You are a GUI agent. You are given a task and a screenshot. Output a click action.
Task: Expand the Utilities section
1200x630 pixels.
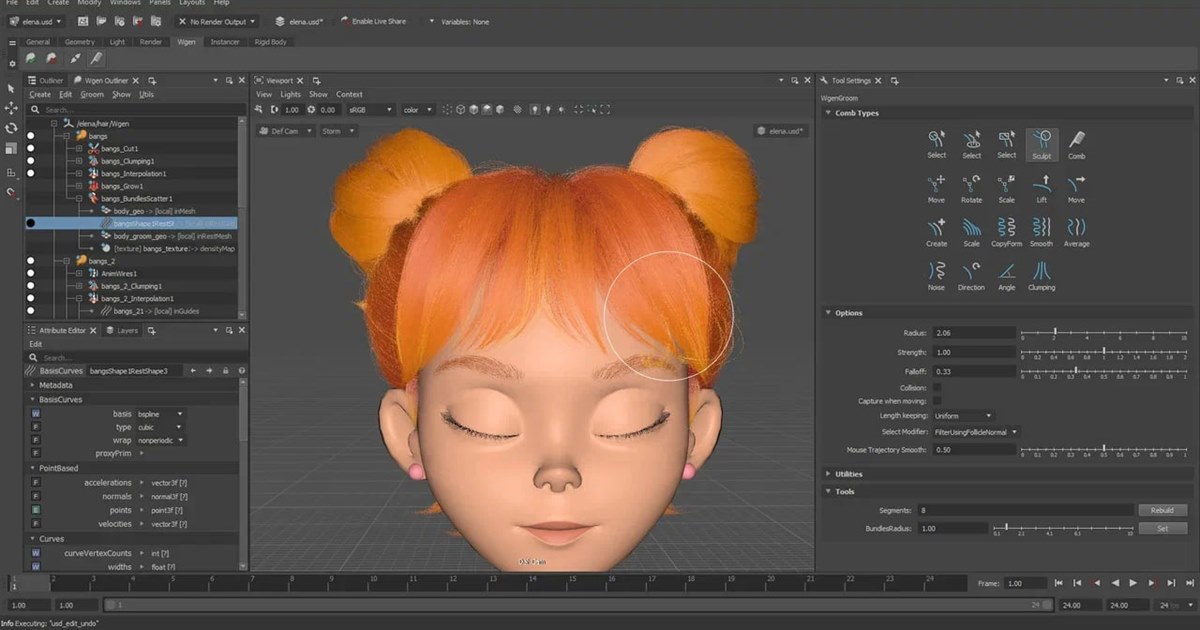coord(848,473)
